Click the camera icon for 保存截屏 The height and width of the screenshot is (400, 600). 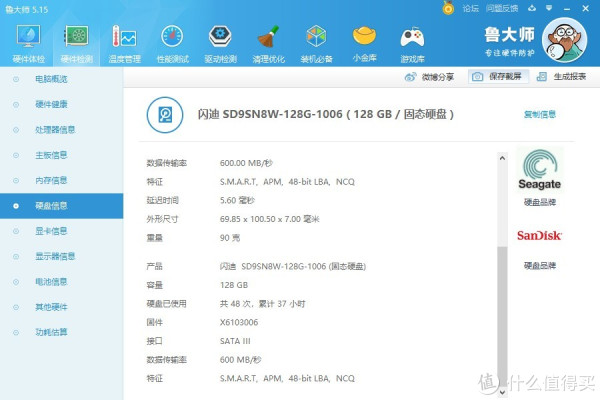pos(477,77)
